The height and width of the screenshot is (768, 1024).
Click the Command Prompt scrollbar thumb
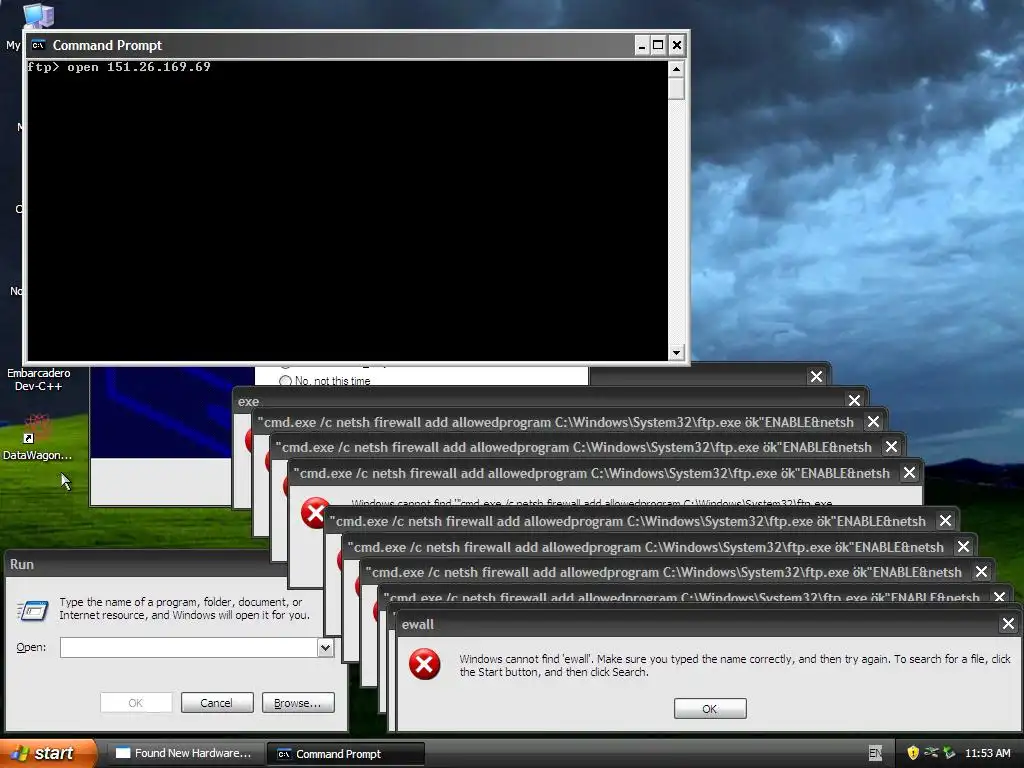point(677,88)
